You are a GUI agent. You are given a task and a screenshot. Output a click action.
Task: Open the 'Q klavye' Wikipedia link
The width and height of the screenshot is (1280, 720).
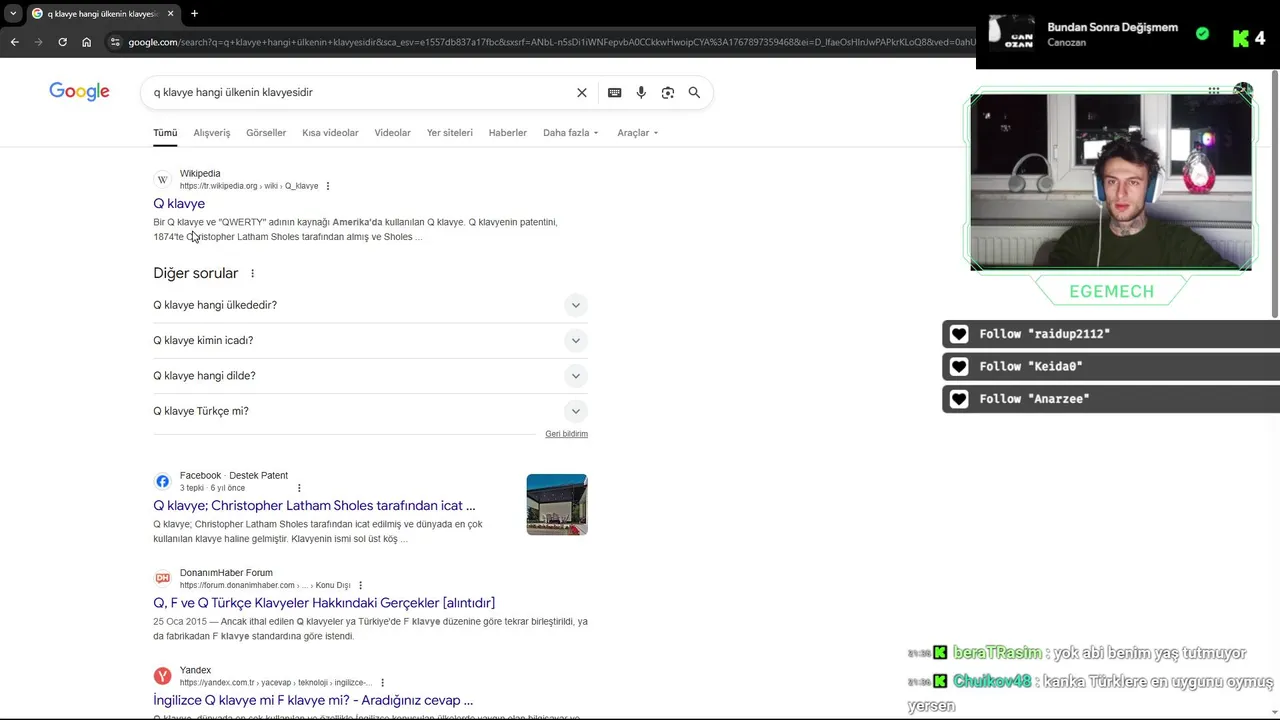coord(179,204)
